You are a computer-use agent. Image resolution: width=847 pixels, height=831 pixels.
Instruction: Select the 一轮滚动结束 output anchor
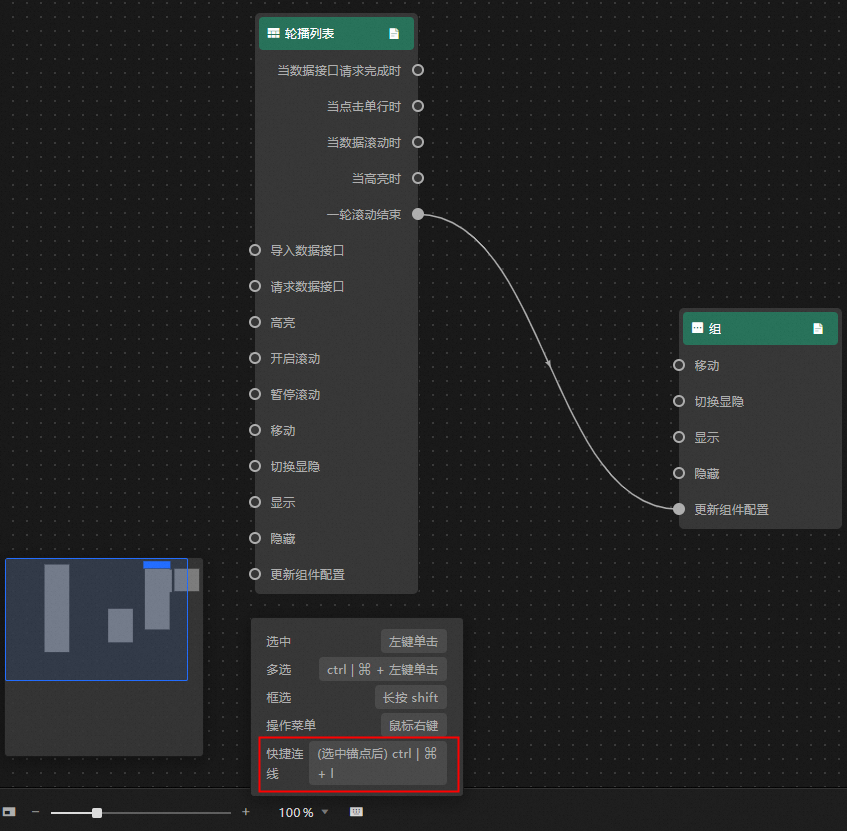pyautogui.click(x=418, y=214)
